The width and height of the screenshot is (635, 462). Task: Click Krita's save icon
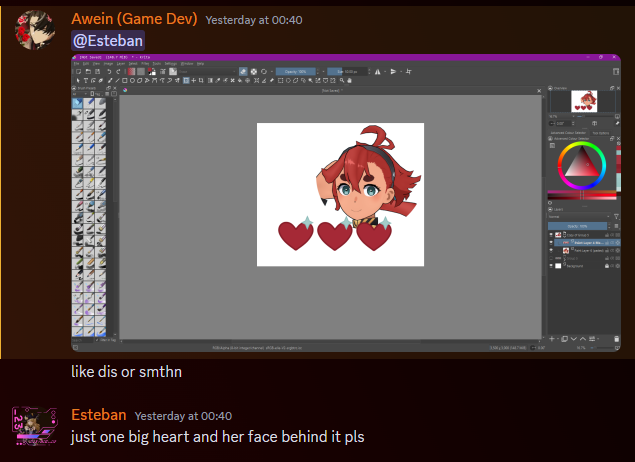point(97,72)
